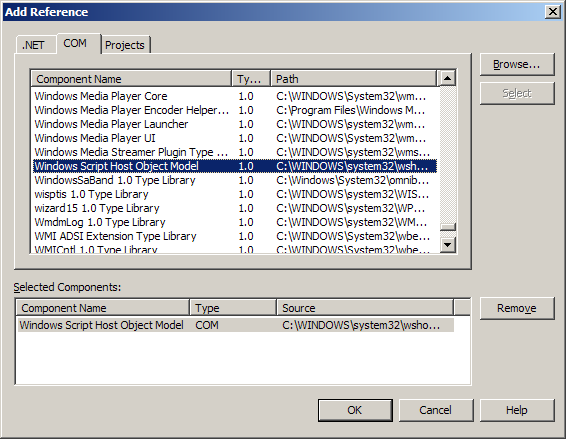Click the C:\Windows\System32\omnib... path cell

352,180
